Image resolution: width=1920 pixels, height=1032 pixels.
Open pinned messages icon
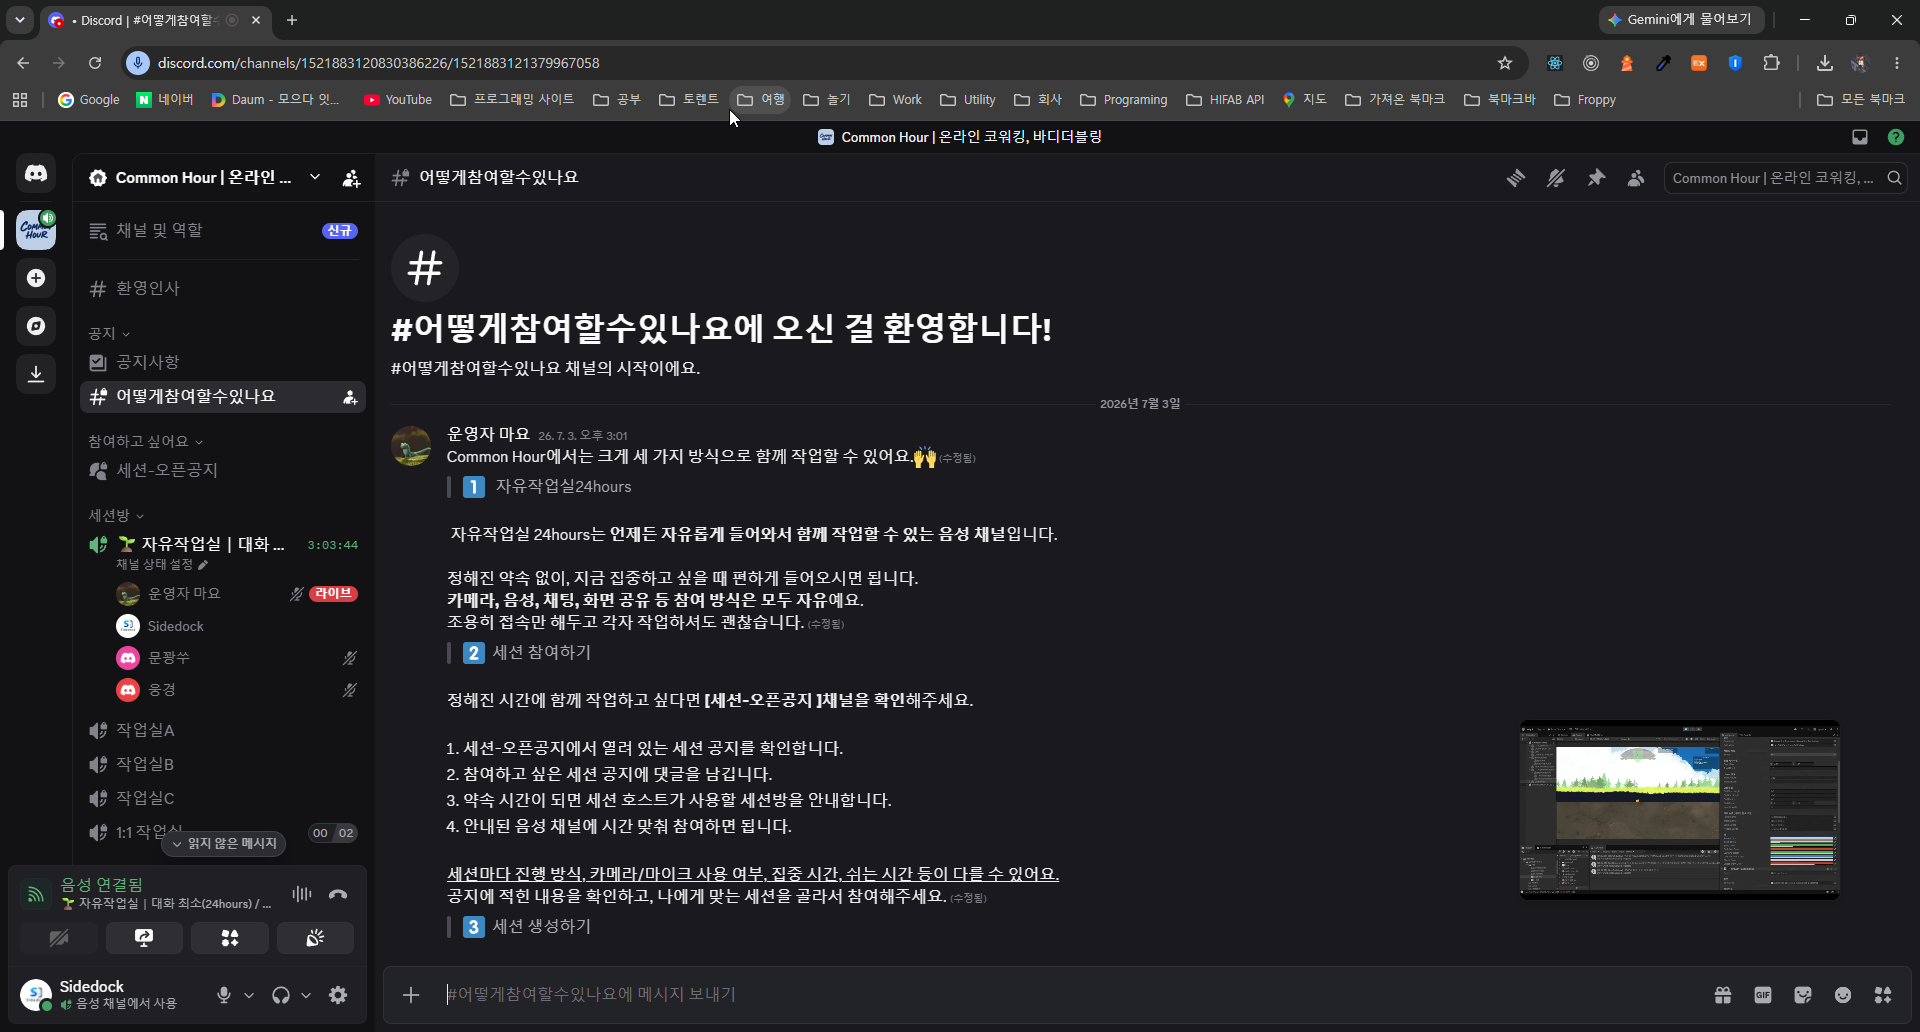[1596, 178]
